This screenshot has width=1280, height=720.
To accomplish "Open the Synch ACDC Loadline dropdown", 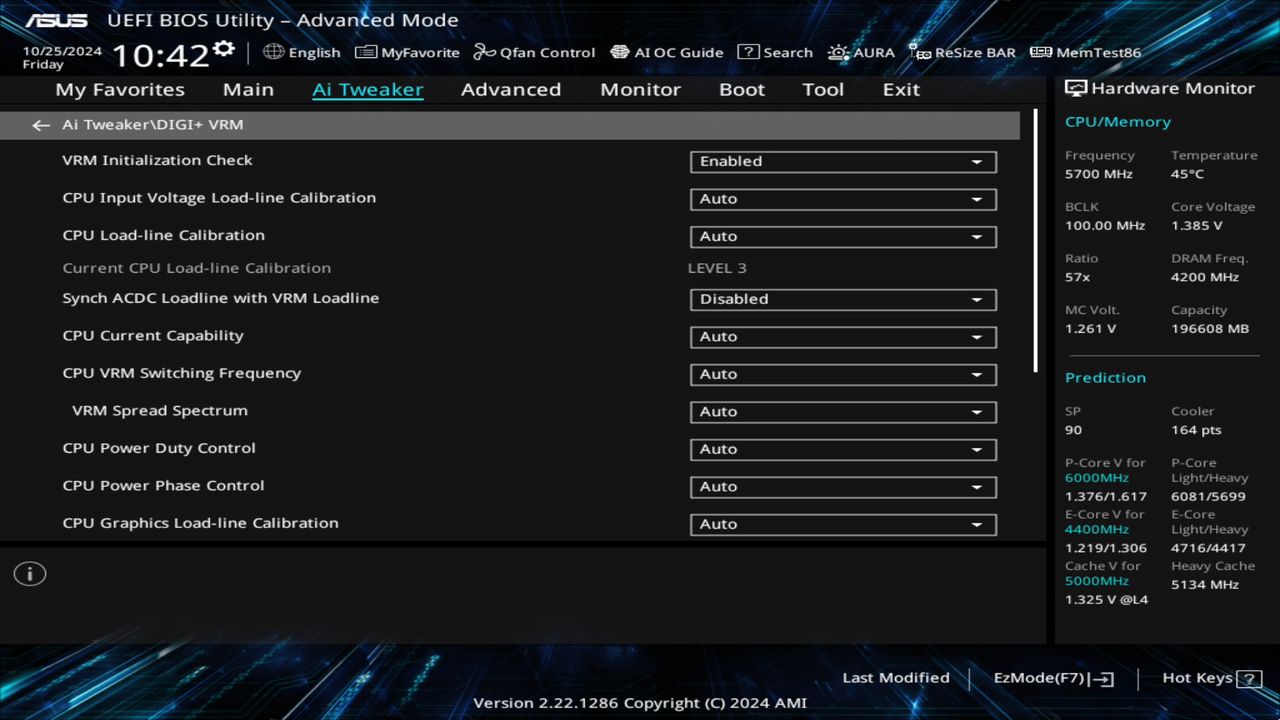I will click(x=842, y=299).
